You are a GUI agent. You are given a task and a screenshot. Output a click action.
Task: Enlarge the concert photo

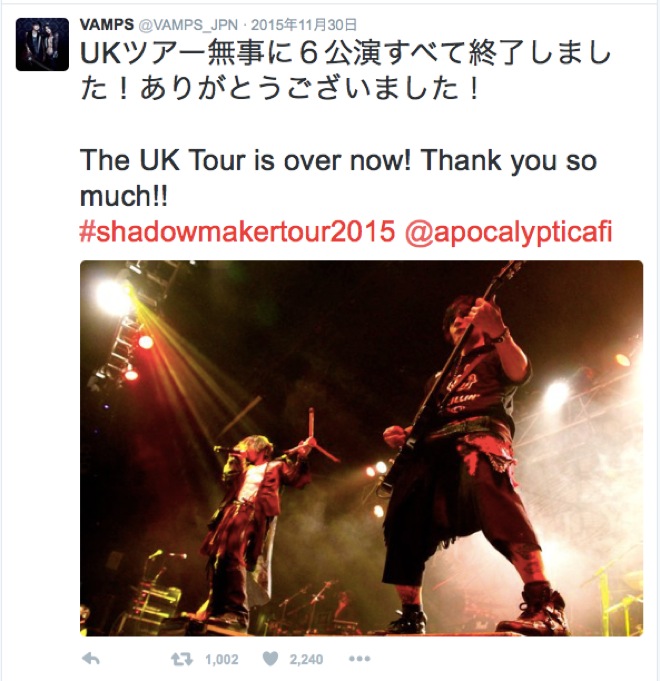click(x=361, y=448)
